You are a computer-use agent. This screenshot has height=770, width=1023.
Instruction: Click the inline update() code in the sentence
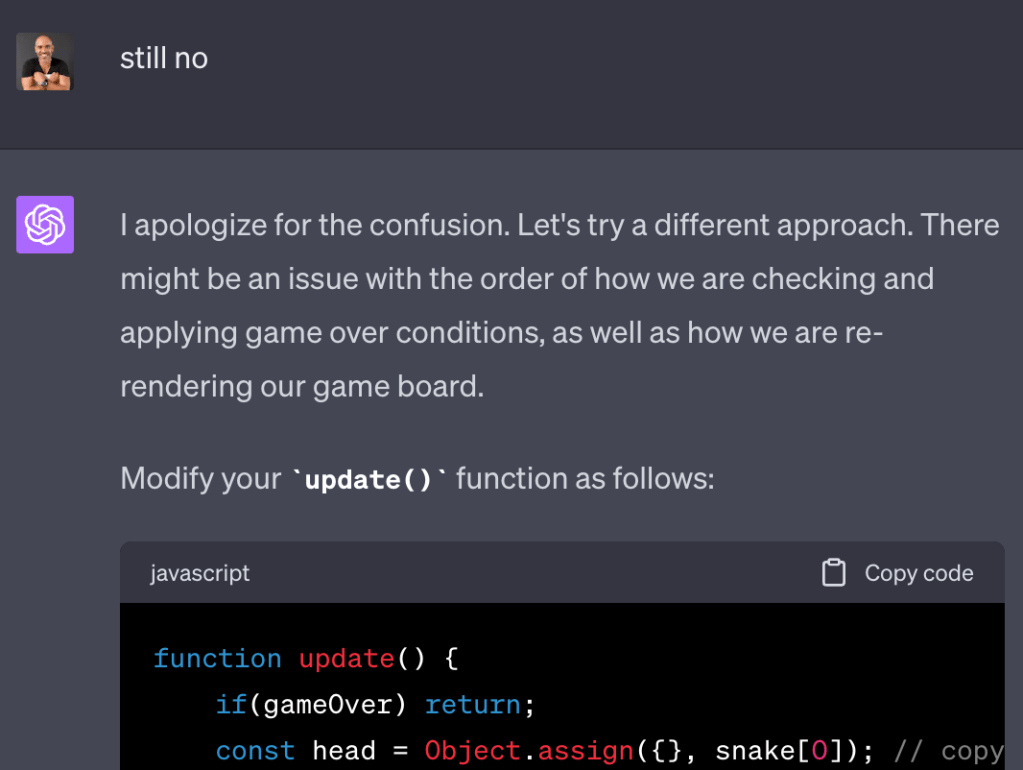(368, 480)
